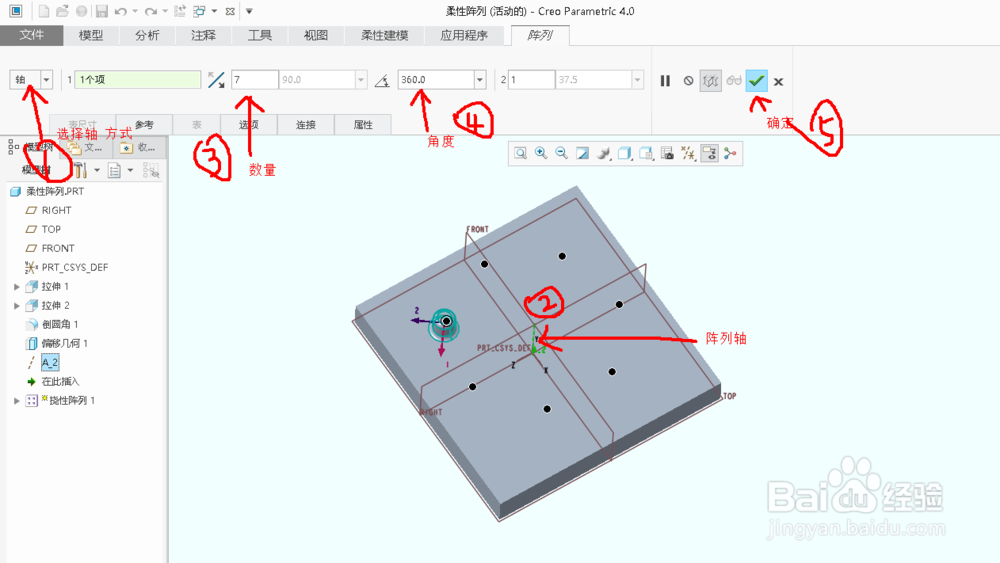The image size is (1000, 563).
Task: Open the 选项 panel tab
Action: coord(249,124)
